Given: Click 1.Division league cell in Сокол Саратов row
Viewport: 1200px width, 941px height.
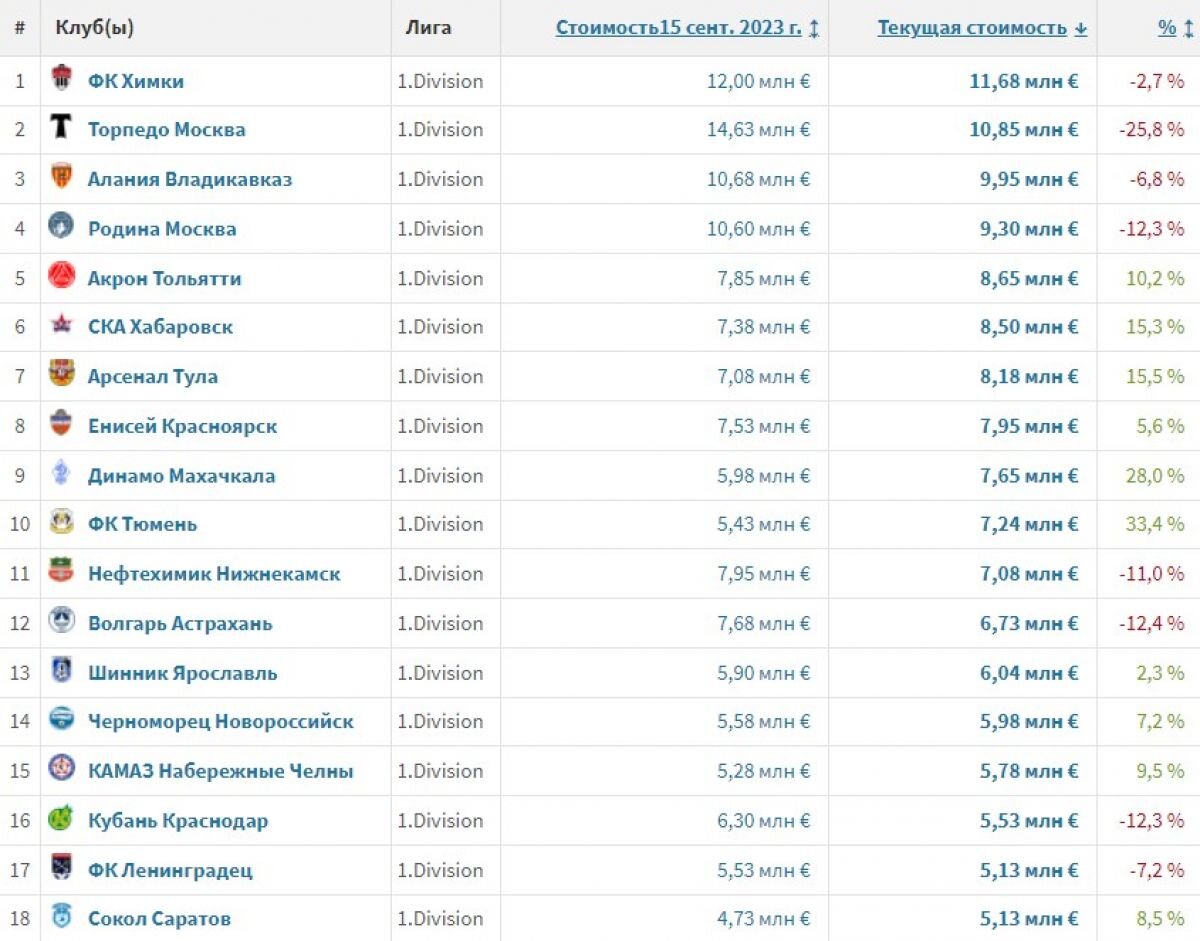Looking at the screenshot, I should 440,918.
